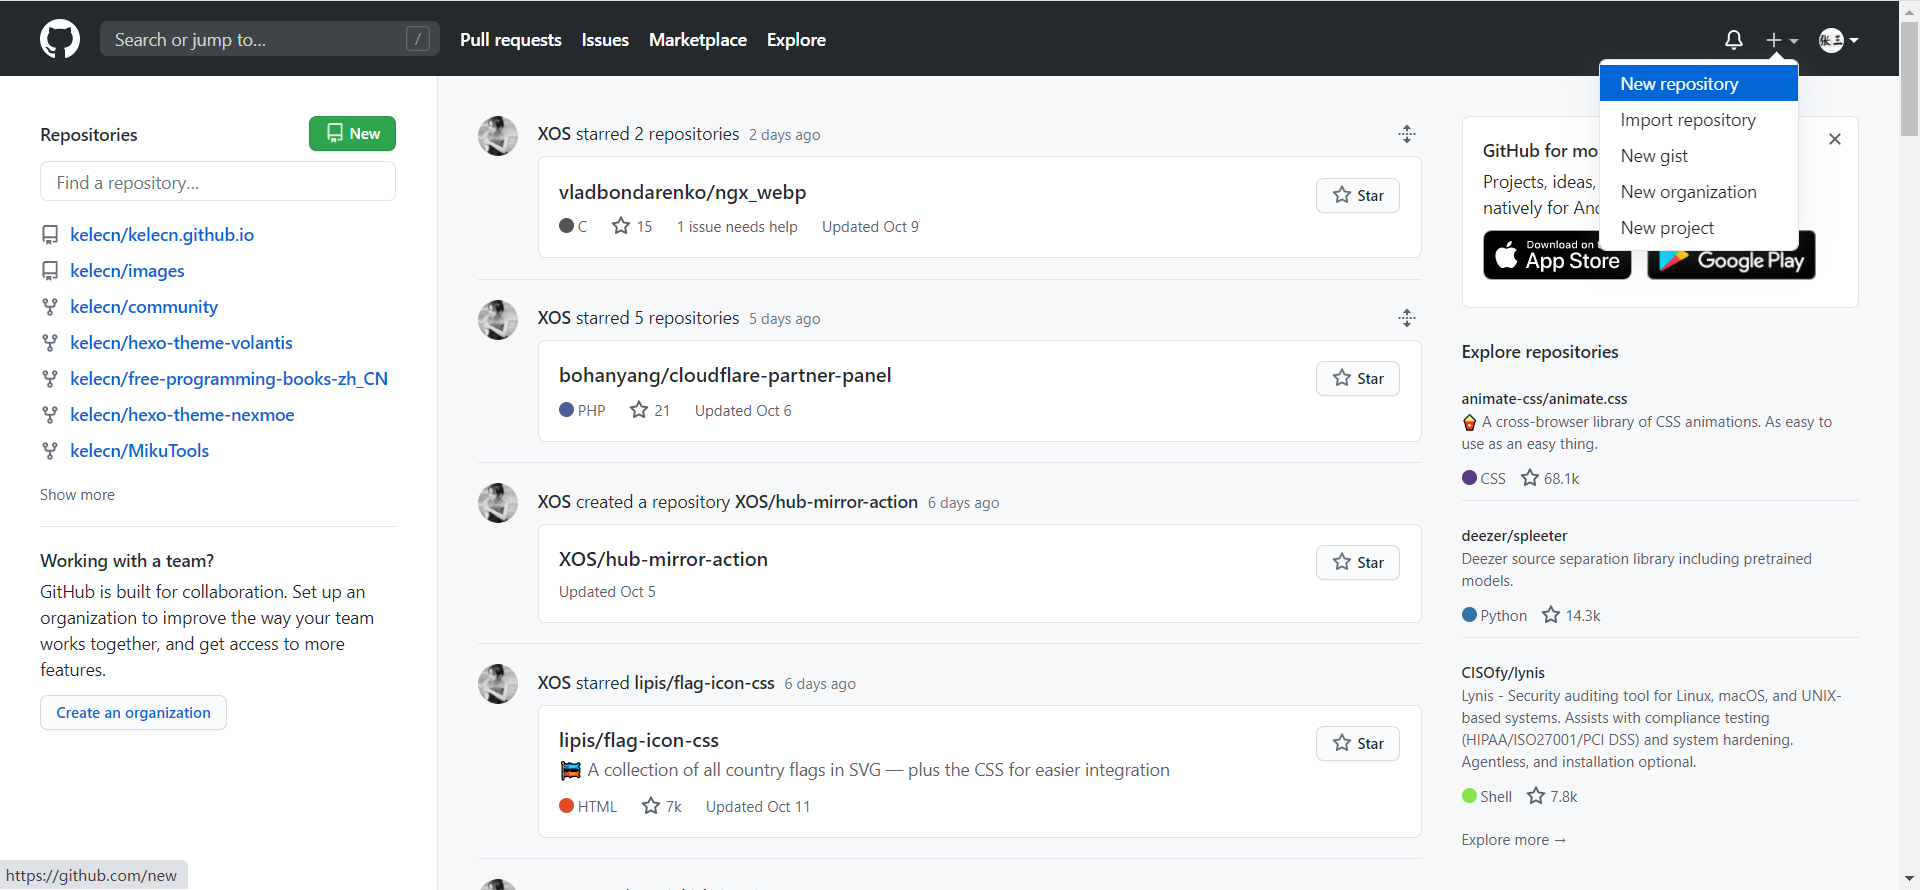The height and width of the screenshot is (890, 1920).
Task: Click star count 7k on flag-icon-css
Action: click(x=662, y=807)
